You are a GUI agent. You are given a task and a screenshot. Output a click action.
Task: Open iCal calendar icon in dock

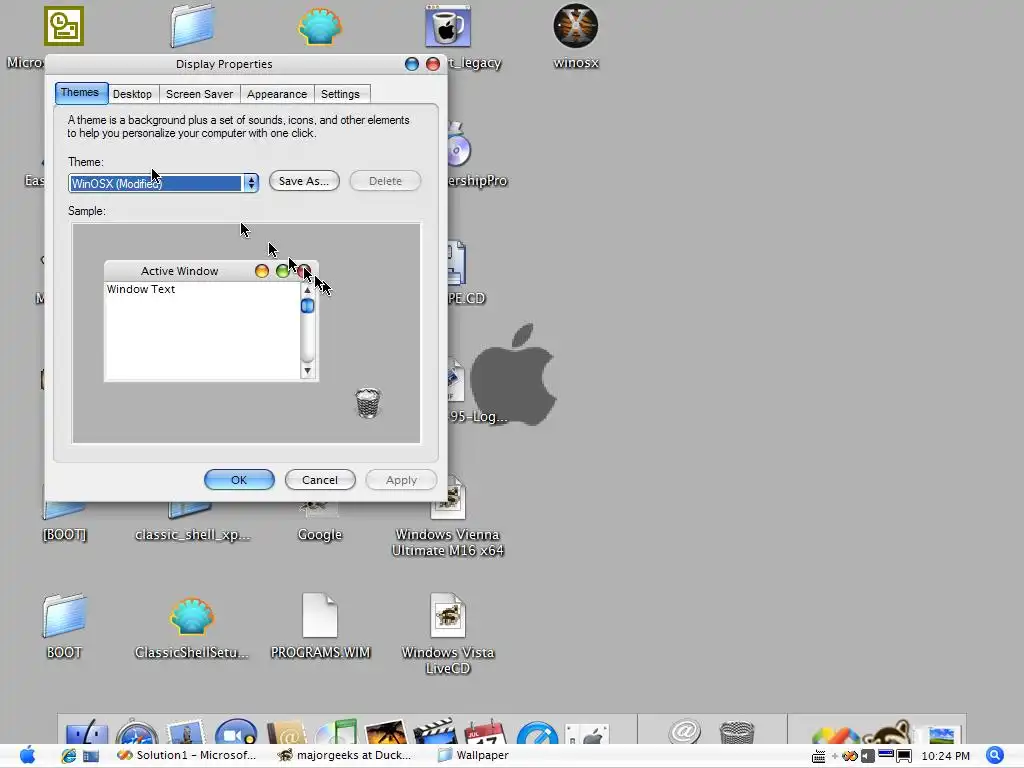click(x=485, y=731)
